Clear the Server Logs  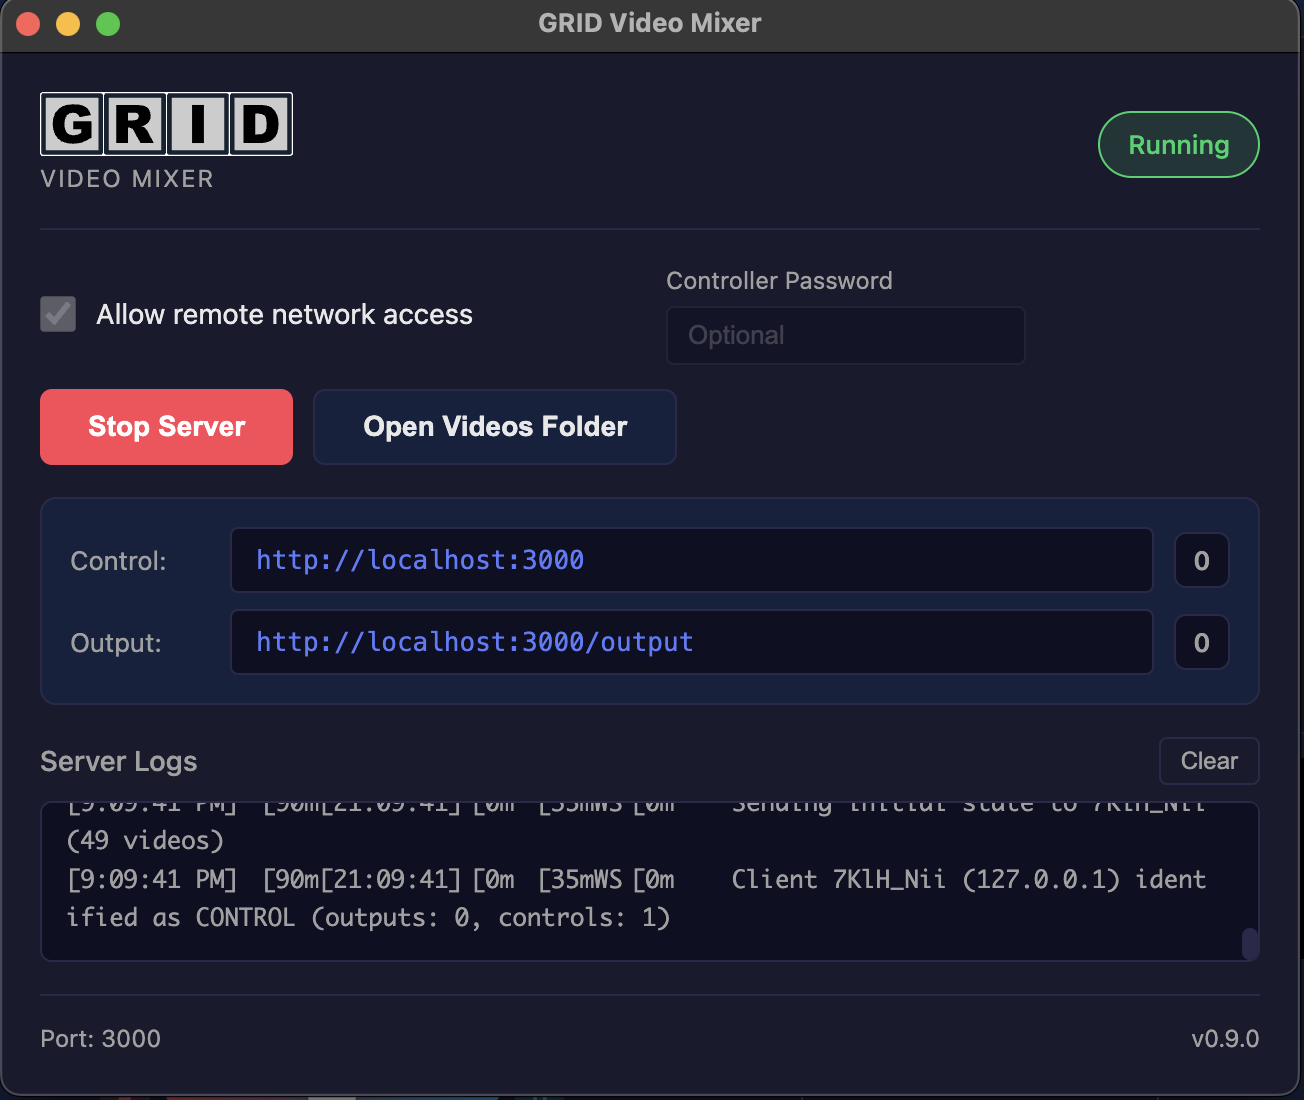tap(1208, 761)
